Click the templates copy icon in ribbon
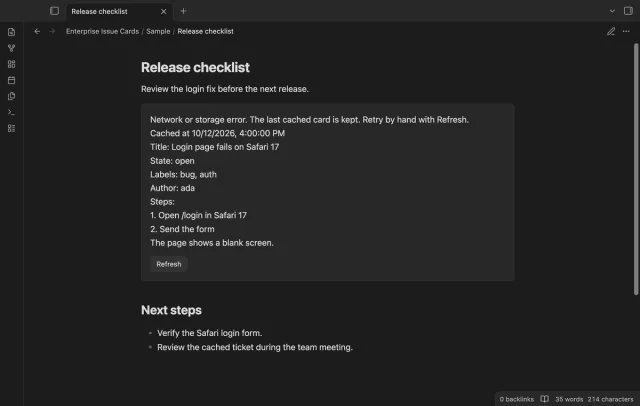The image size is (640, 406). 11,96
